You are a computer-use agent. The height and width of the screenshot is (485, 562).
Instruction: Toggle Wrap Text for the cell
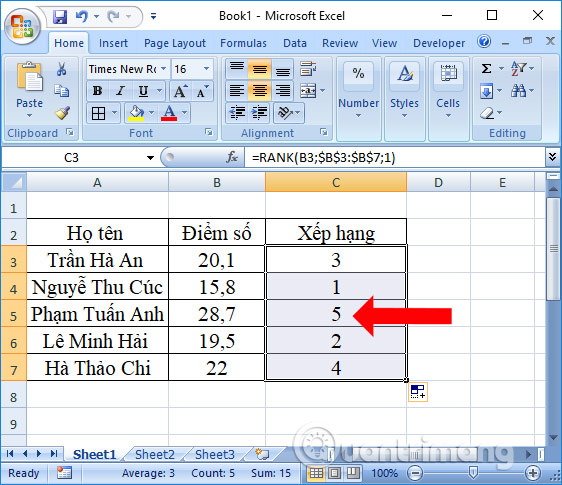[308, 68]
